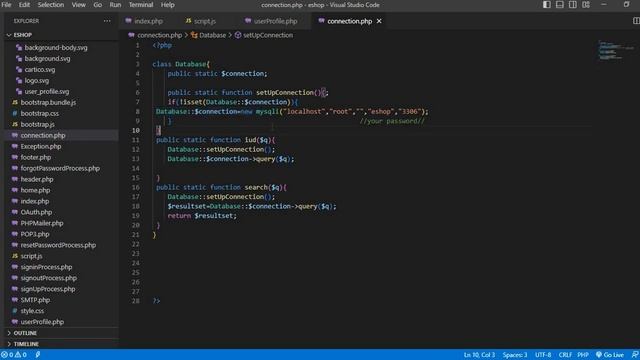Open signoutProcess.php file
Viewport: 640px width, 360px height.
coord(49,278)
